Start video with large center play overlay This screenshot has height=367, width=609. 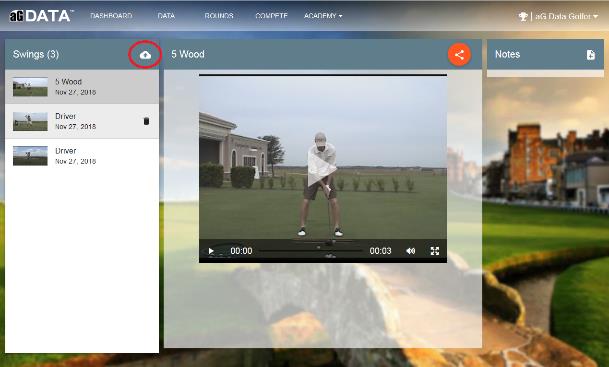point(322,168)
